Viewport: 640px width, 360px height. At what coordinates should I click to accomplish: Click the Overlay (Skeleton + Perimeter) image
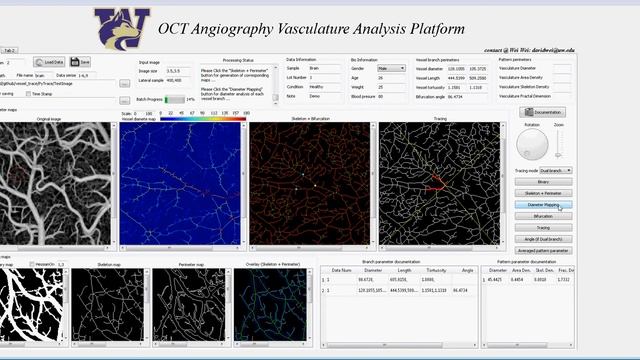[270, 304]
